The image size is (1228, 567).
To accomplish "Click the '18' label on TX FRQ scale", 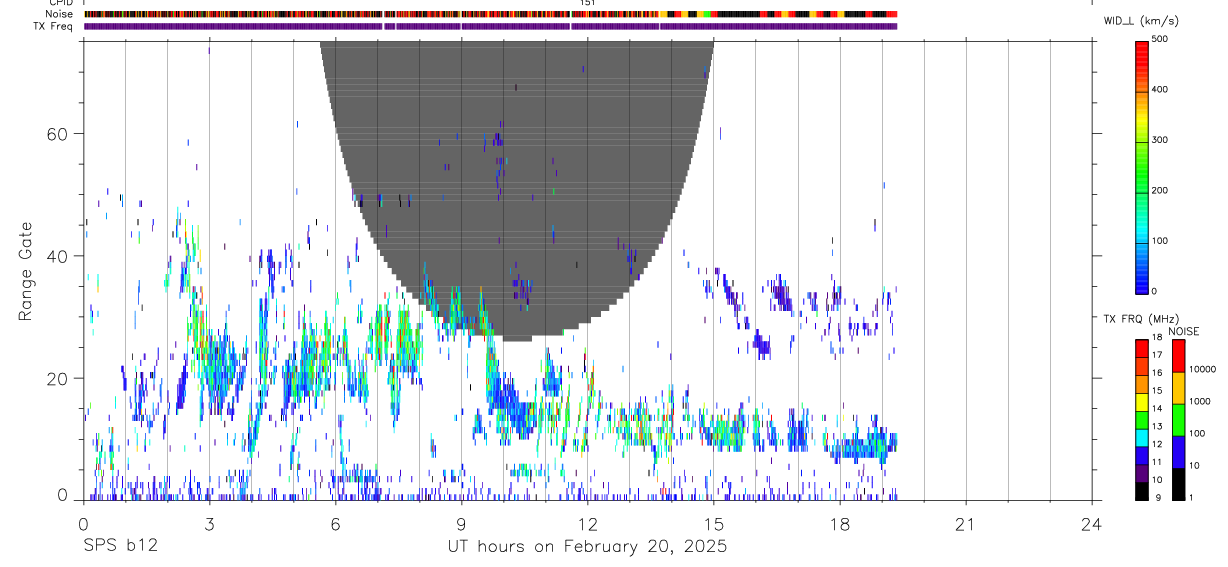I will 1157,337.
